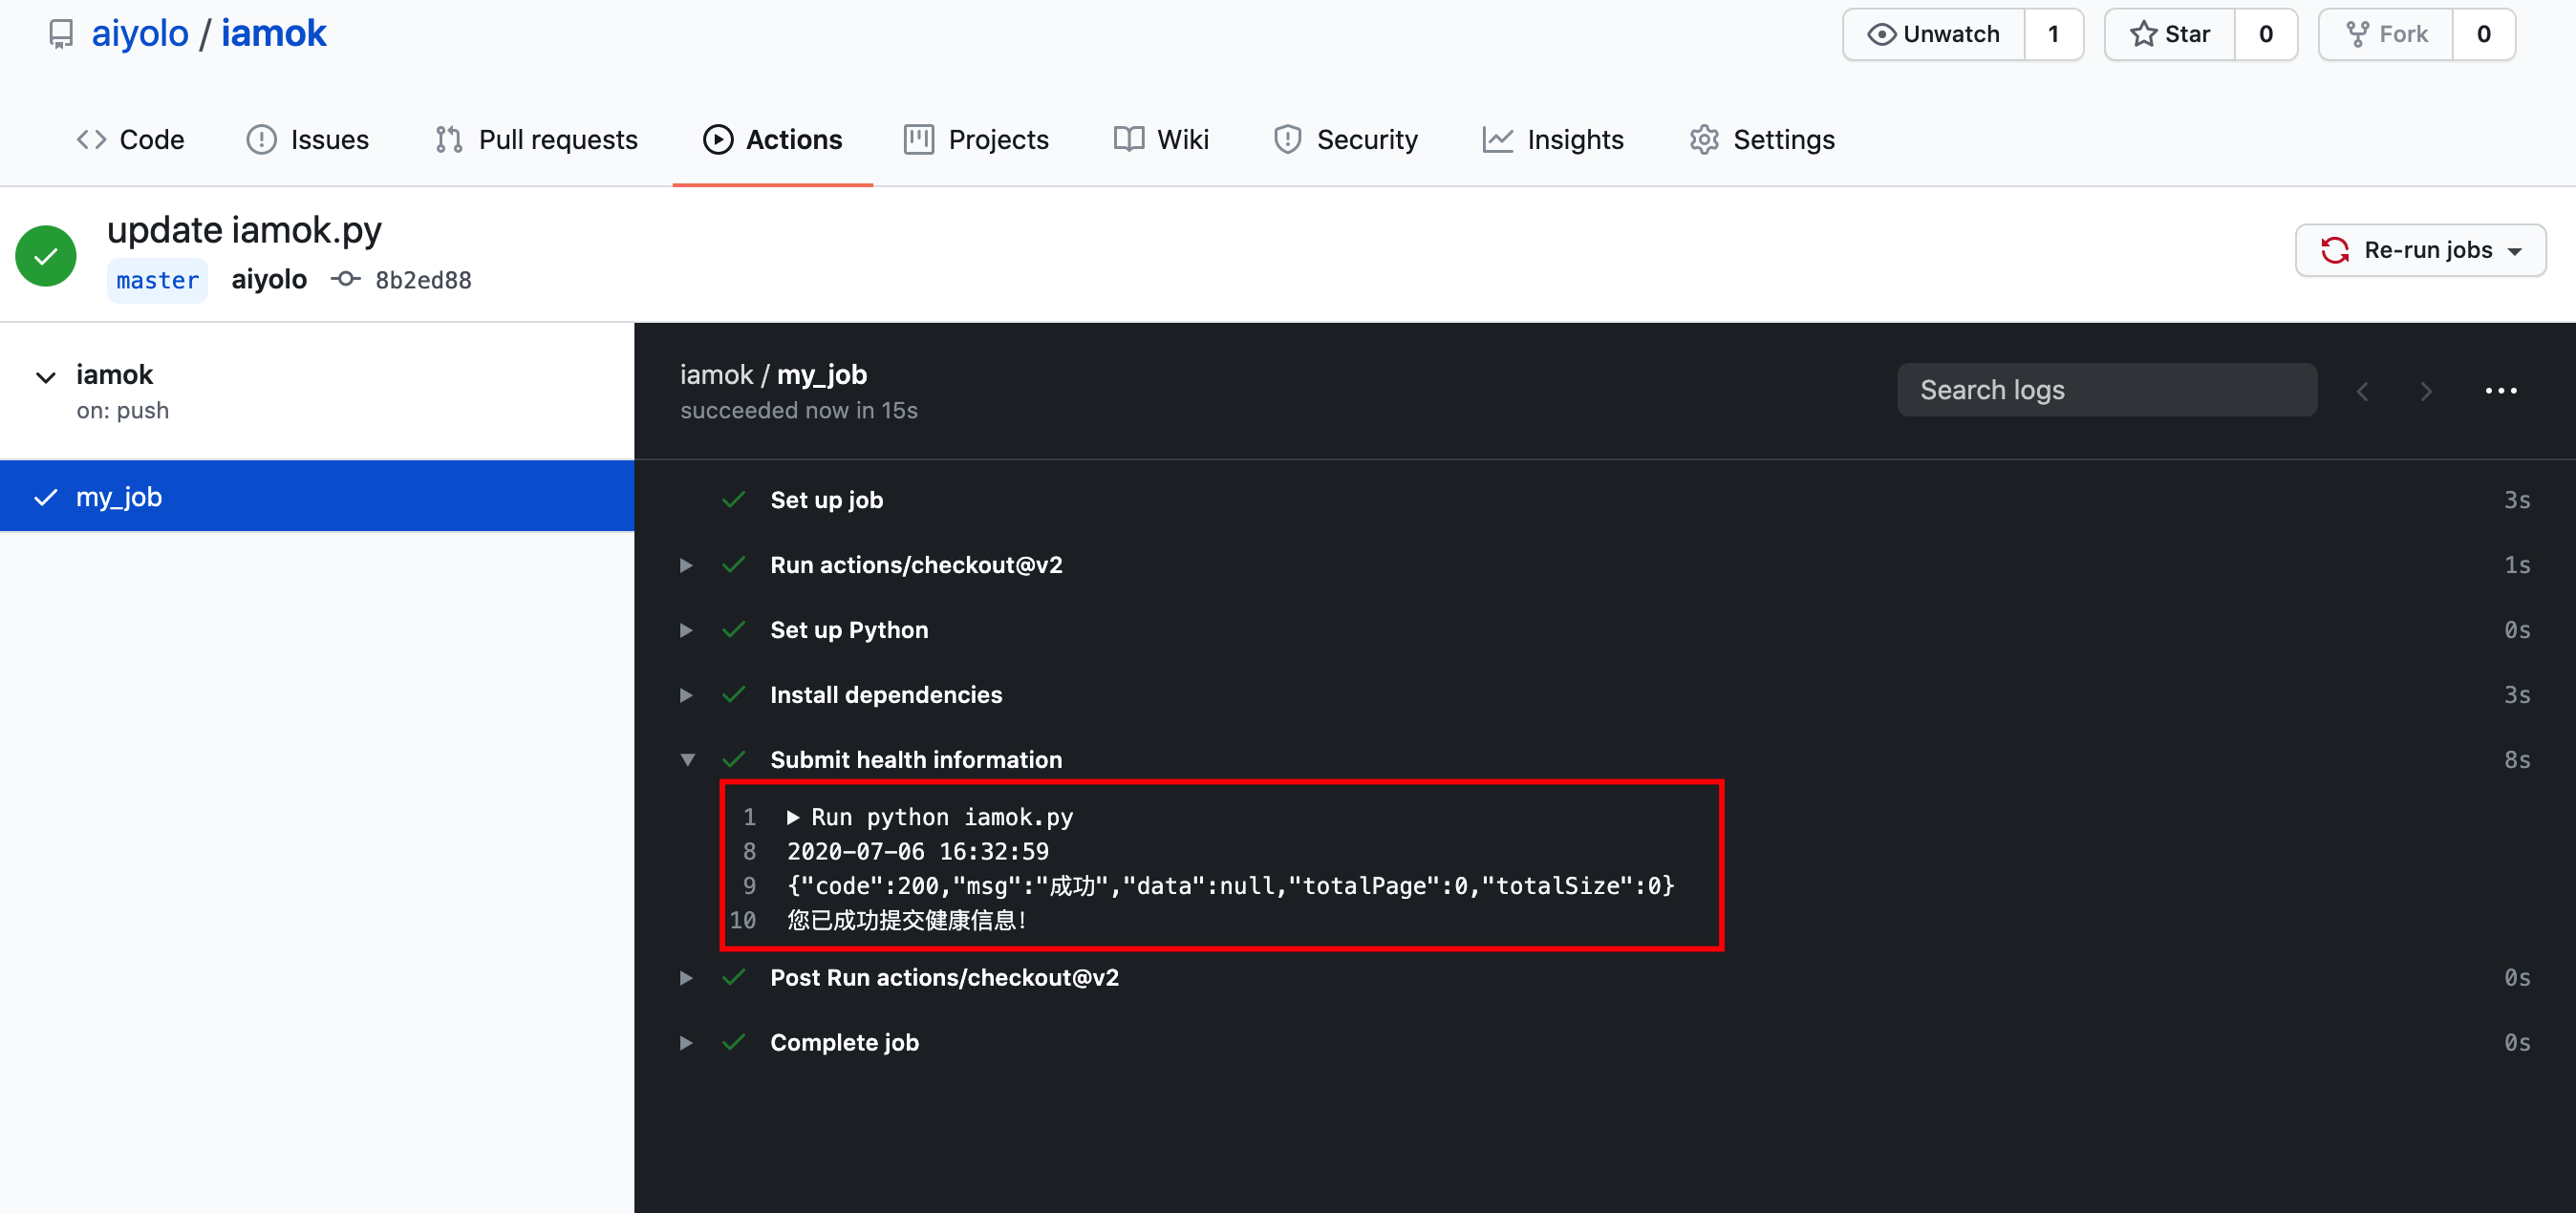Click the three-dots log options icon

[x=2500, y=391]
